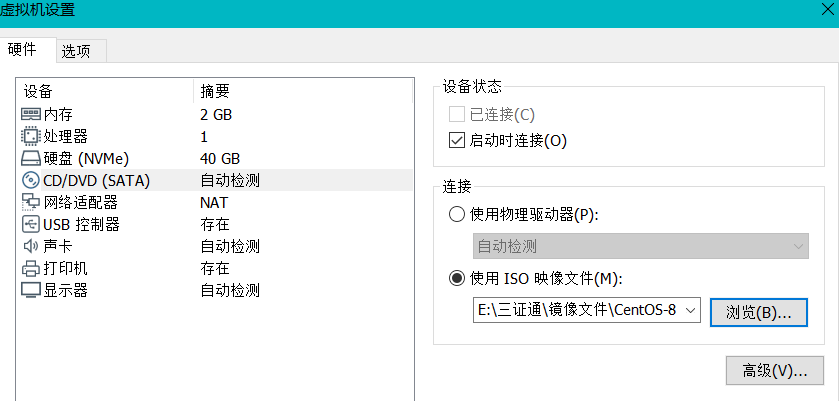Select the 打印机 row label
The height and width of the screenshot is (401, 839).
(65, 269)
